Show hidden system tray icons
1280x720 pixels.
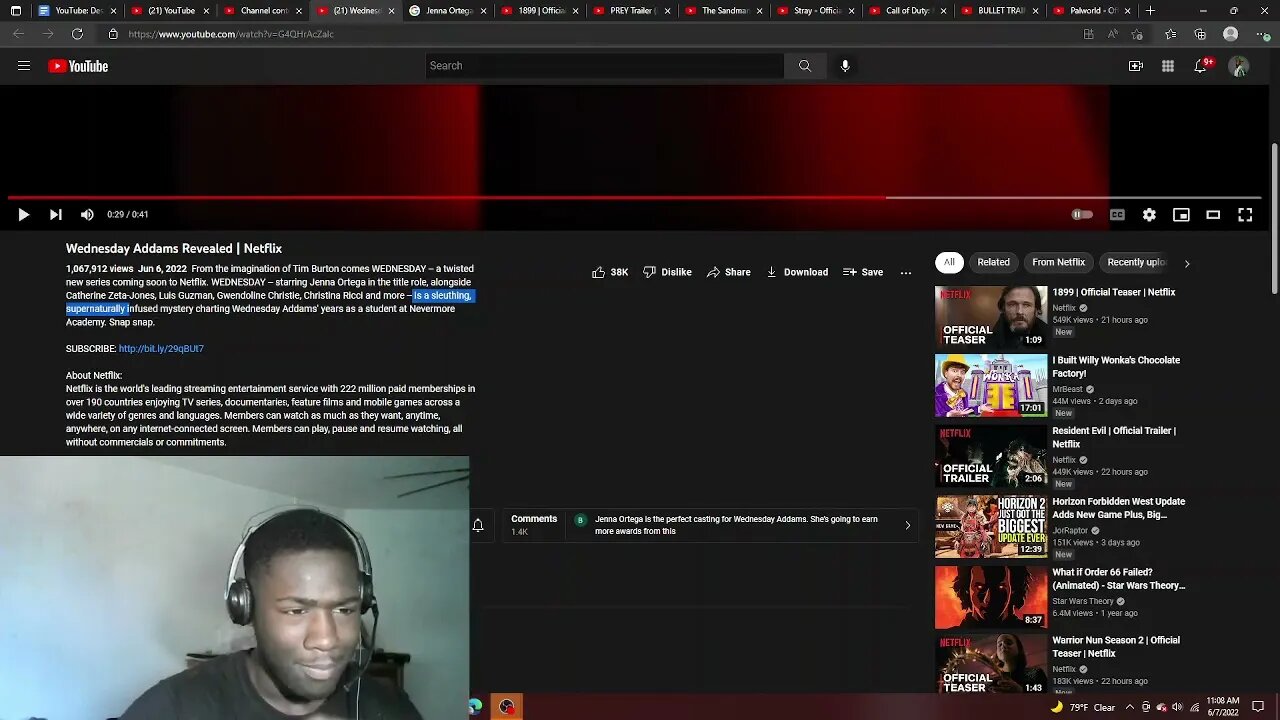[1130, 707]
